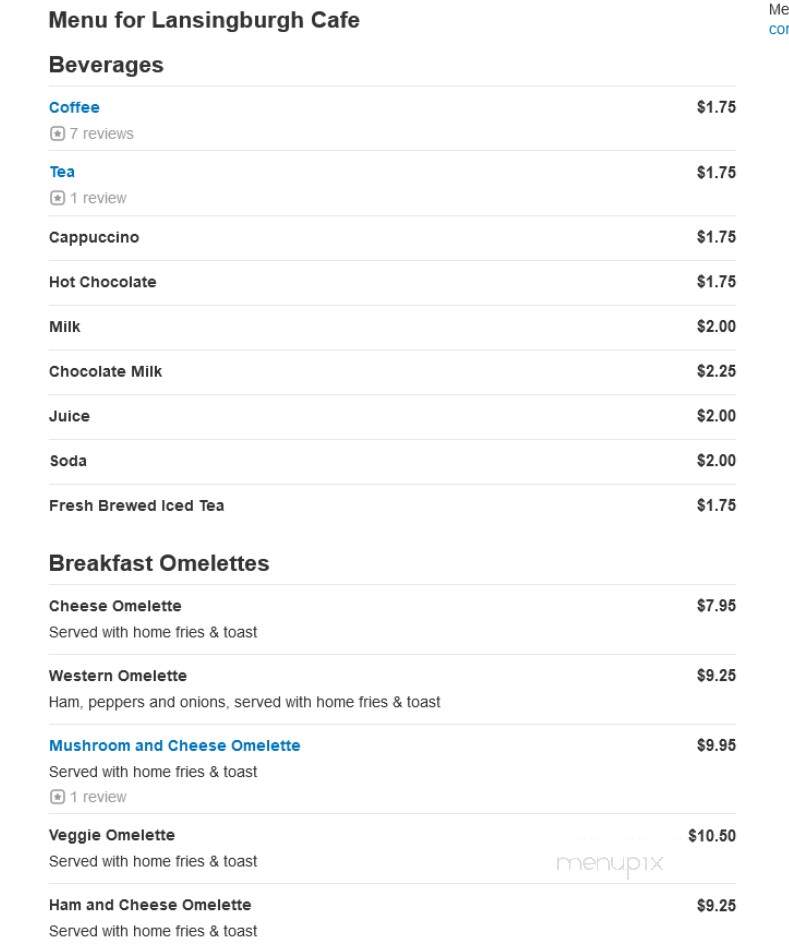Click the star icon under Mushroom and Cheese Omelette

click(57, 797)
